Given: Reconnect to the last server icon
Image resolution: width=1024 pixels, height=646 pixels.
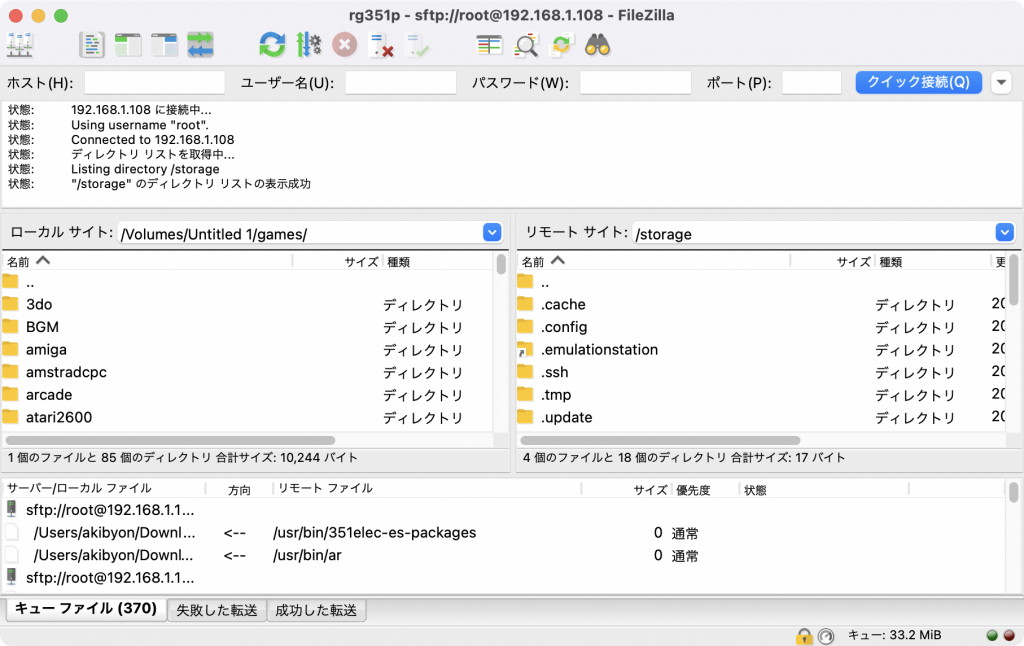Looking at the screenshot, I should coord(417,45).
